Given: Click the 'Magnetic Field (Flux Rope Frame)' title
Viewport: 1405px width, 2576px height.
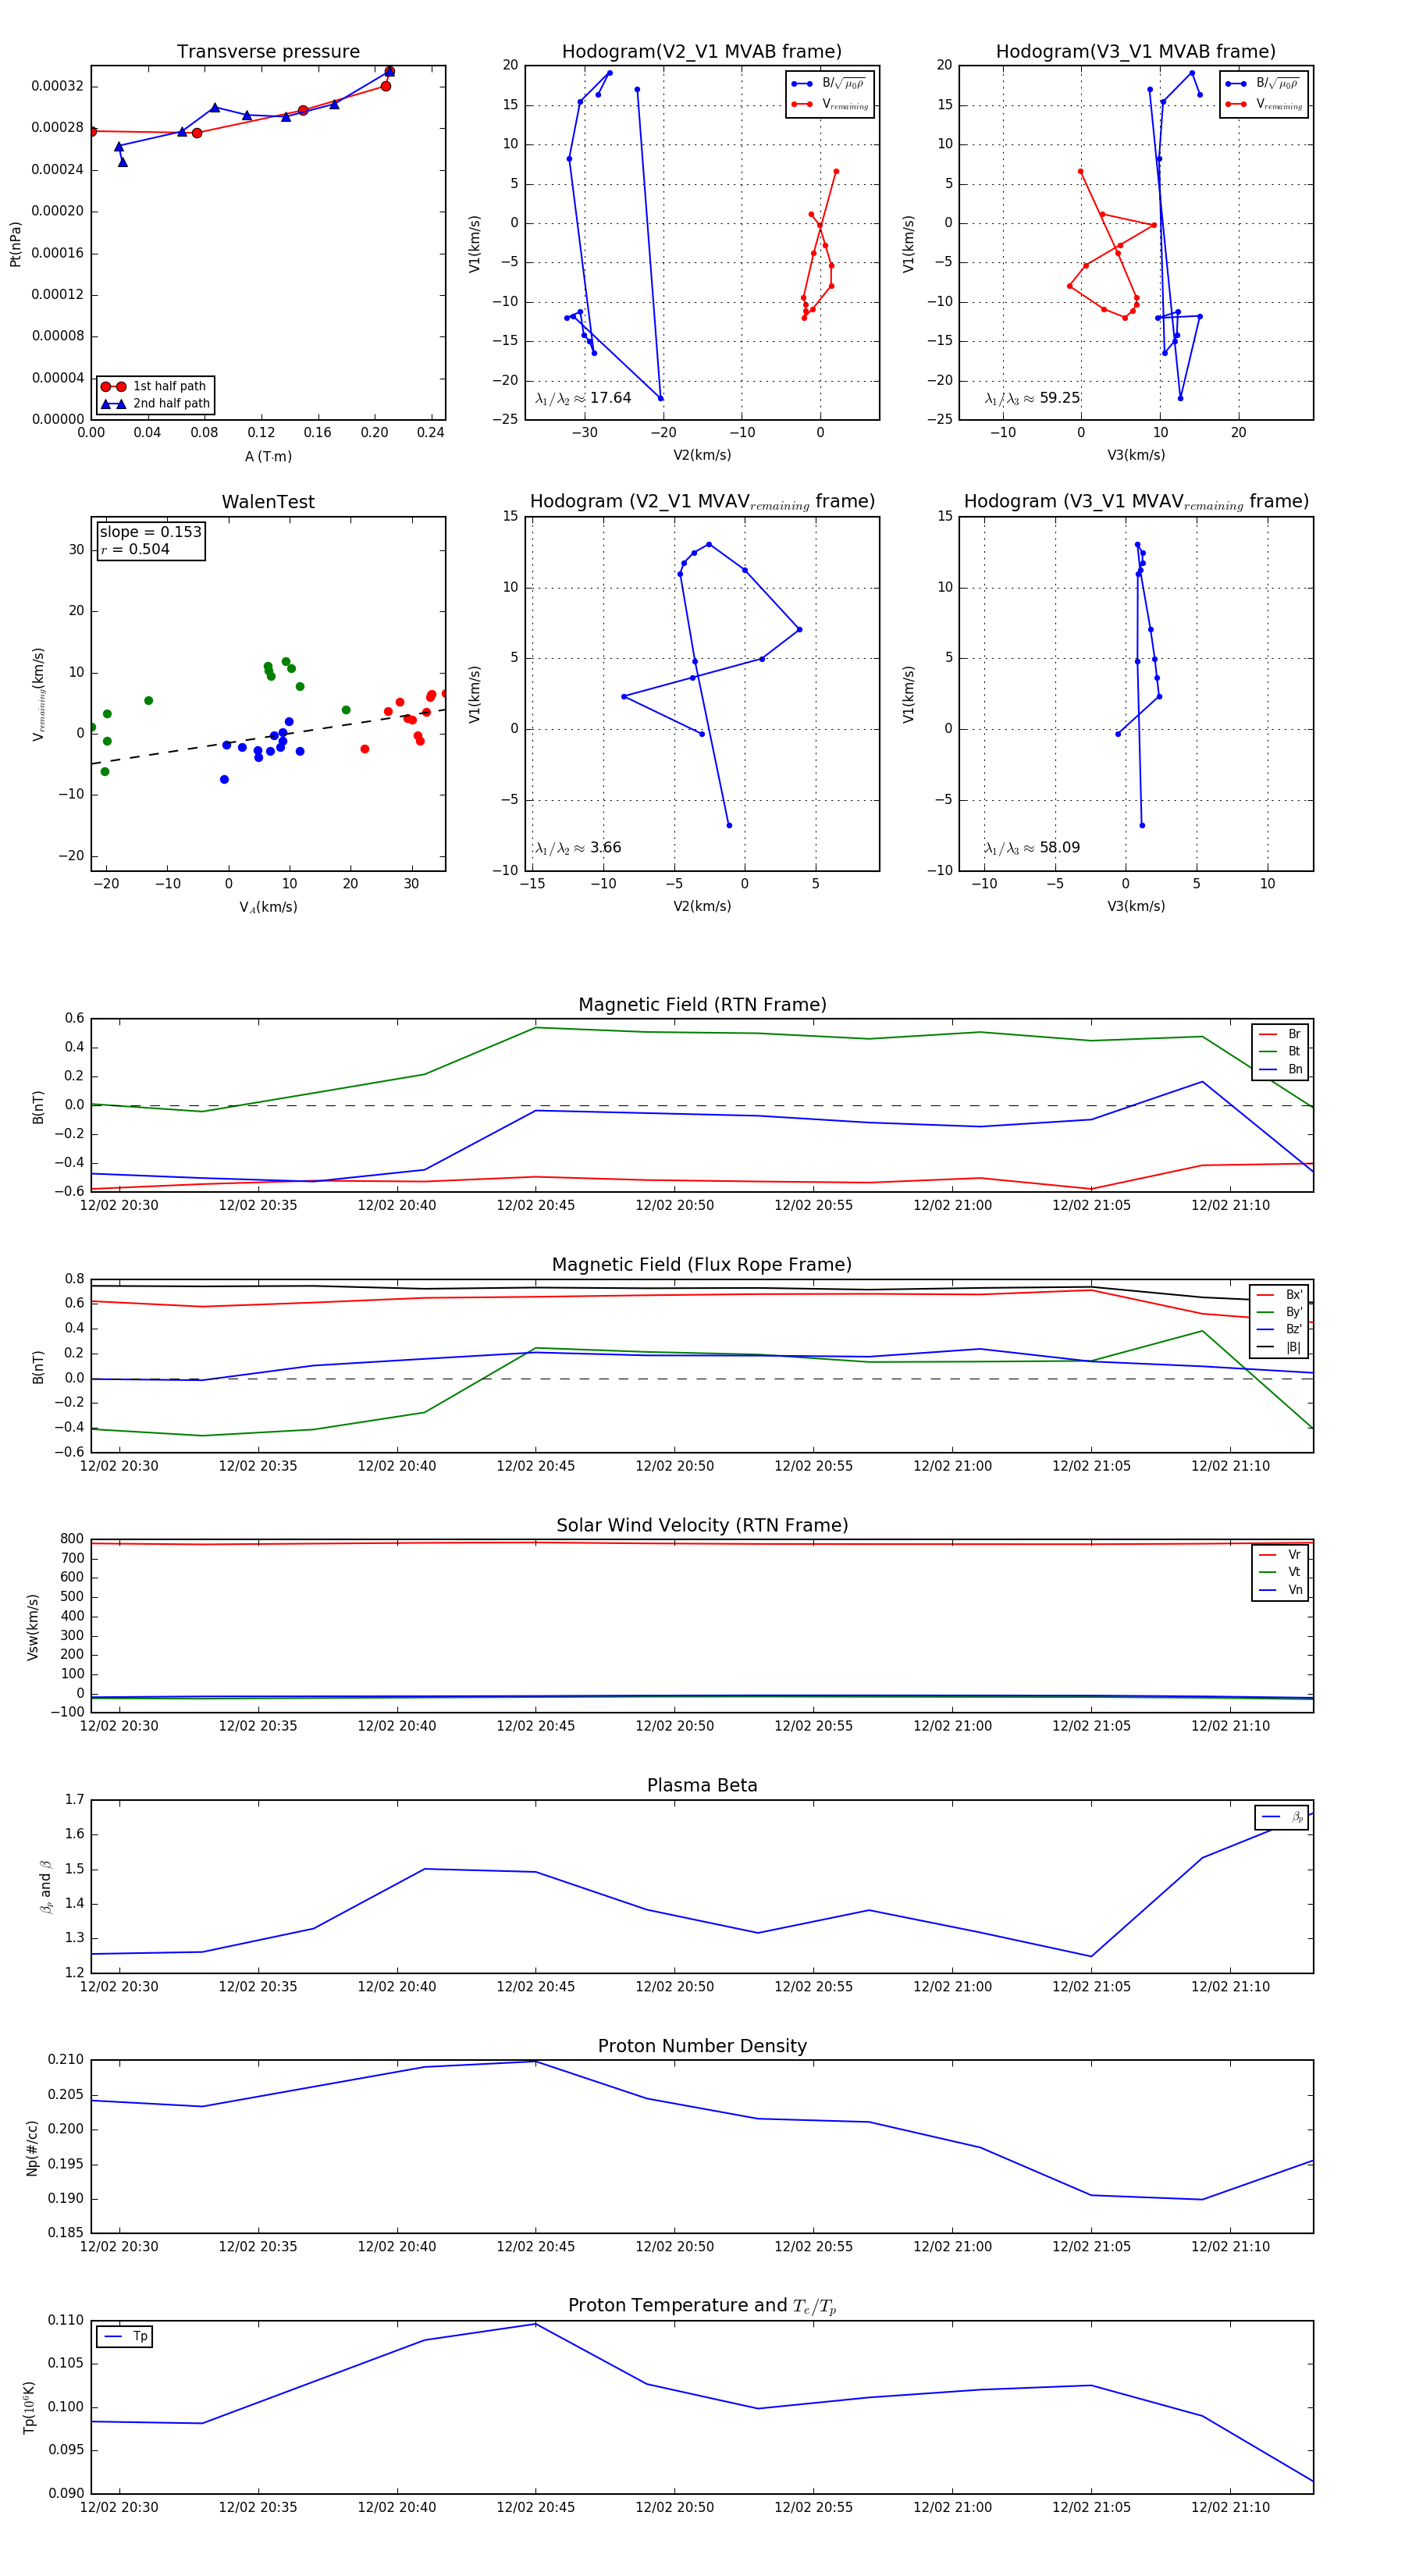Looking at the screenshot, I should (x=702, y=1265).
